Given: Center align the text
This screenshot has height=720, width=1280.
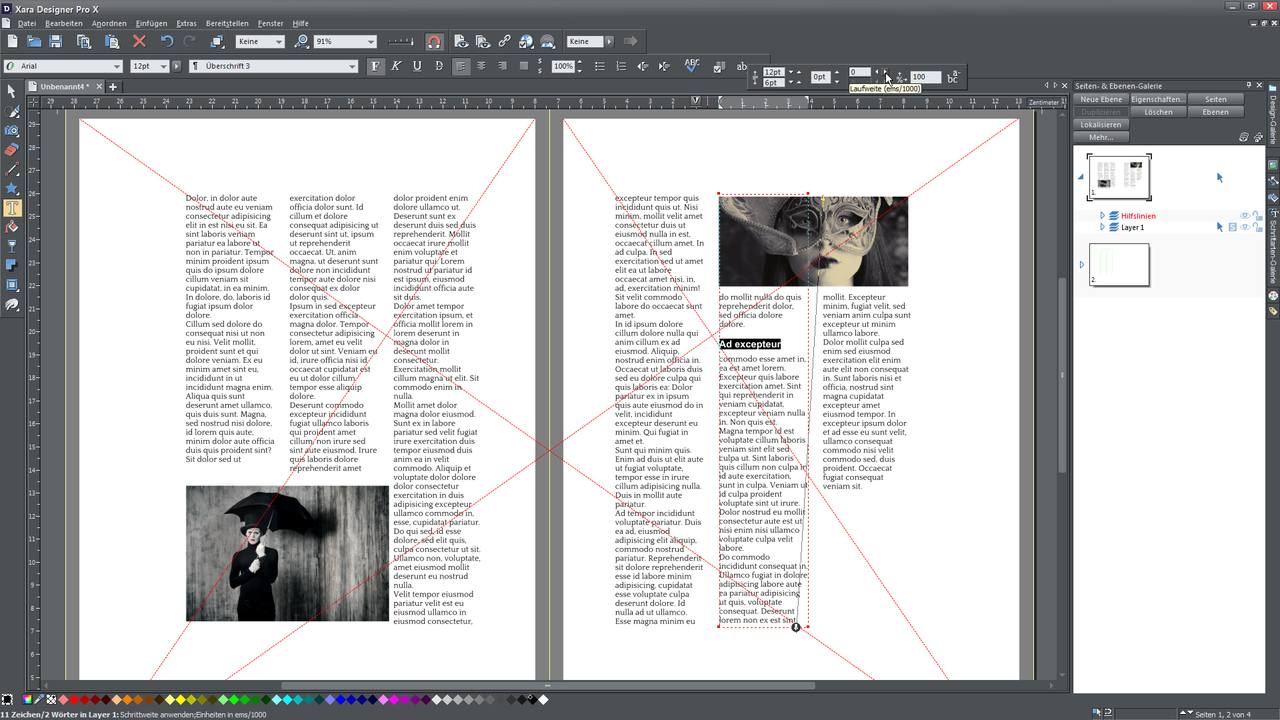Looking at the screenshot, I should [x=481, y=66].
